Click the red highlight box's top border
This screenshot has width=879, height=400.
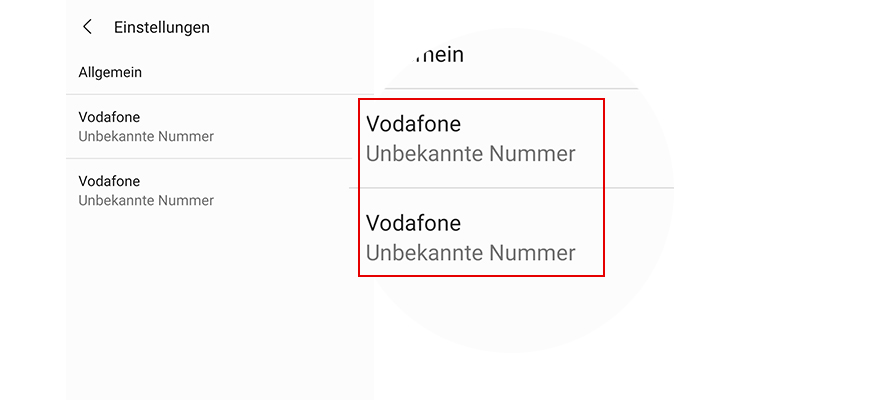tap(481, 99)
